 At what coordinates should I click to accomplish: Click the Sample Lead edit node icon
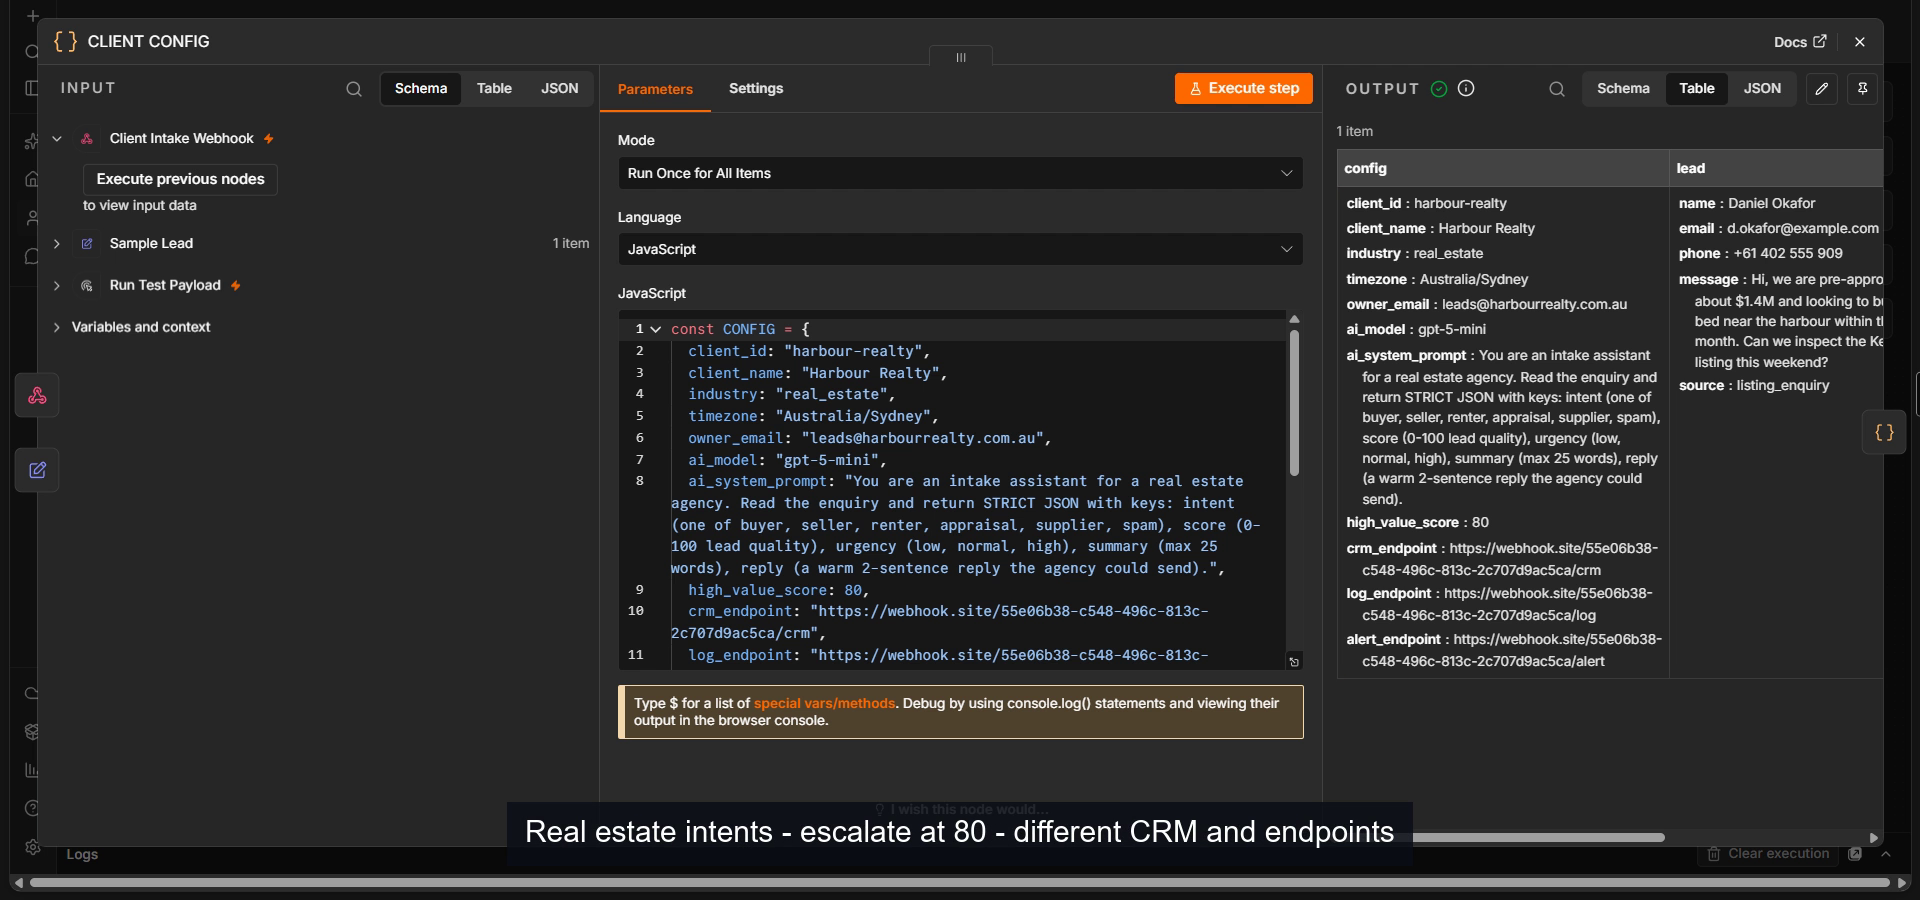pyautogui.click(x=87, y=244)
